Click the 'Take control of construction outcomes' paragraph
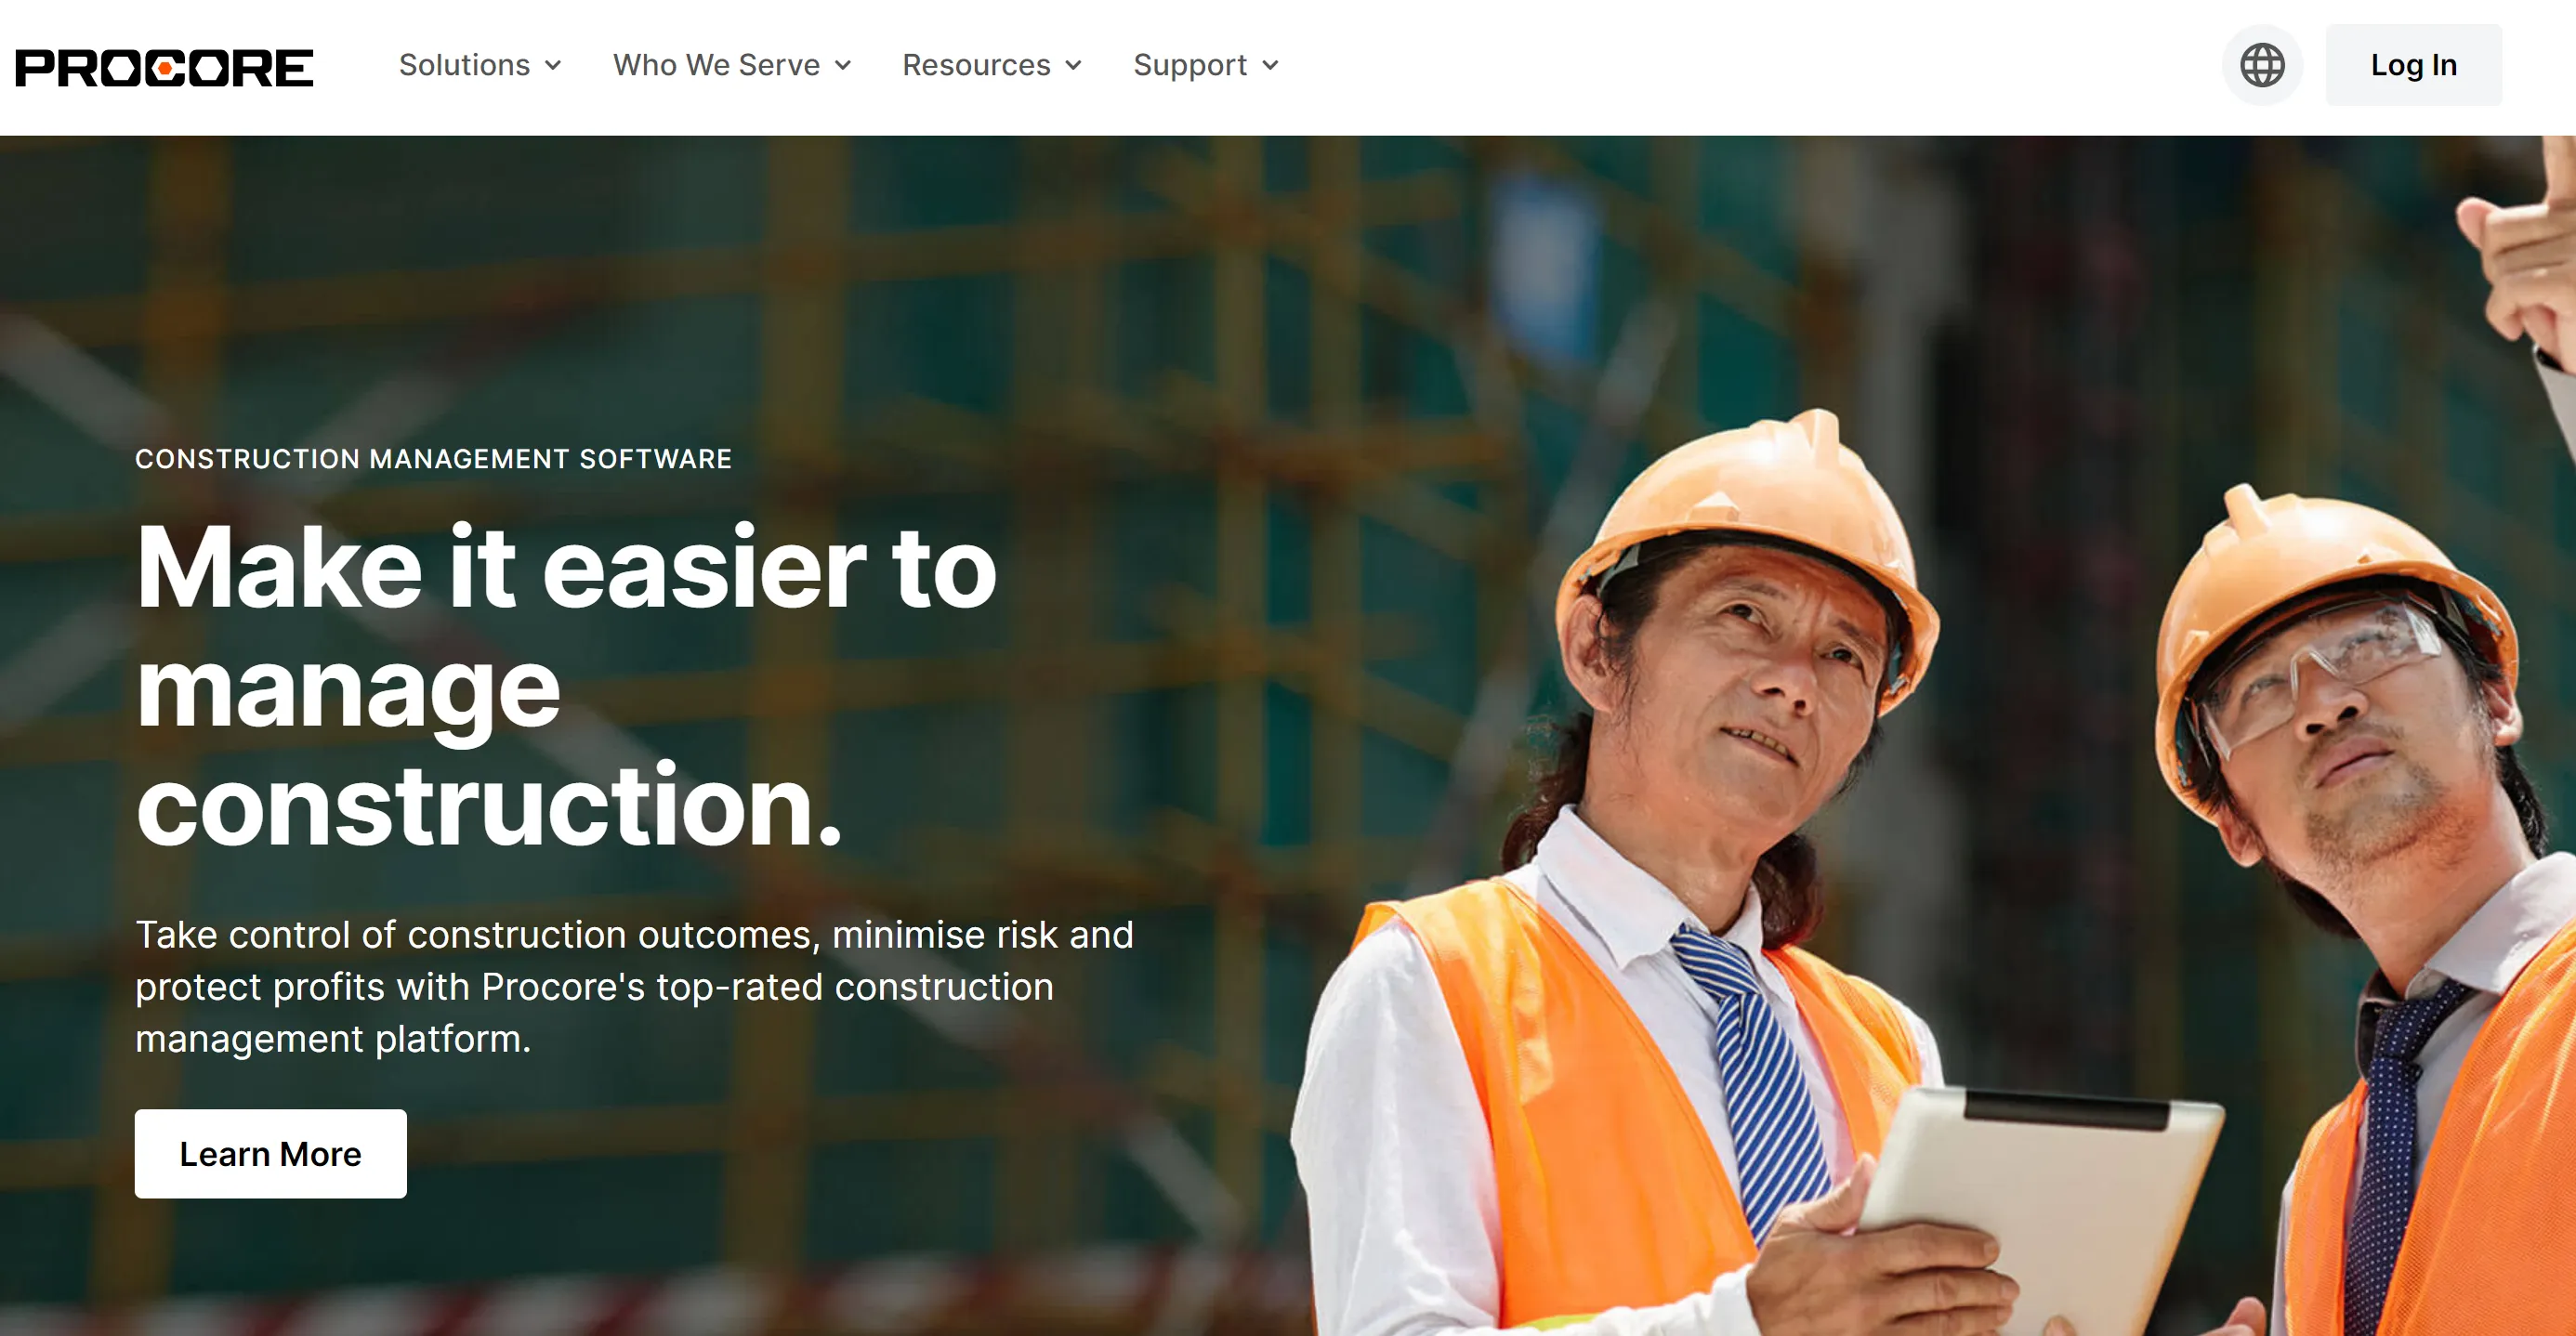 tap(634, 987)
